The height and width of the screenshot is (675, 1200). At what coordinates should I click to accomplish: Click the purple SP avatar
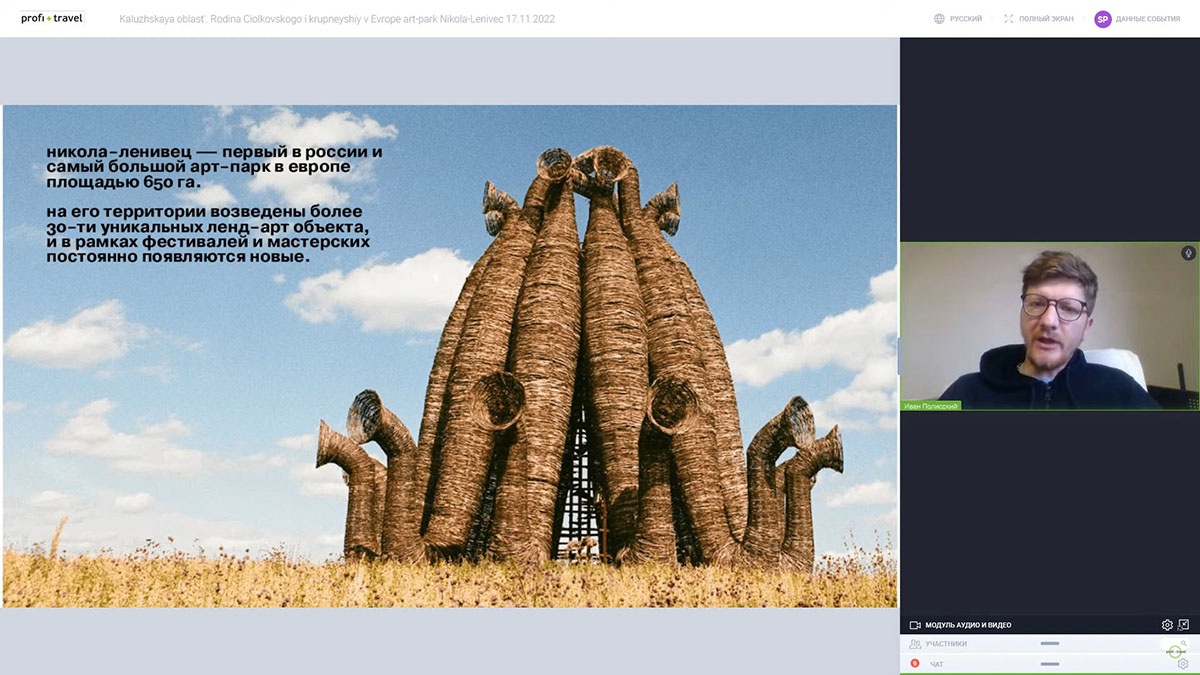1102,19
